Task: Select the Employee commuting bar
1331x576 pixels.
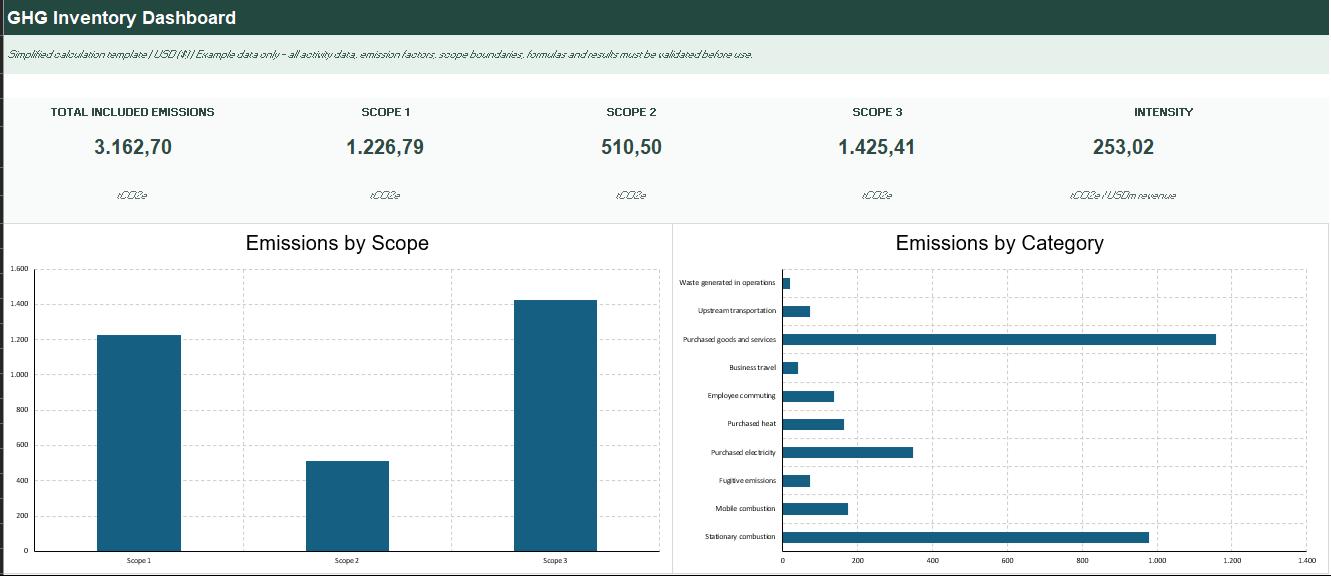Action: [808, 396]
